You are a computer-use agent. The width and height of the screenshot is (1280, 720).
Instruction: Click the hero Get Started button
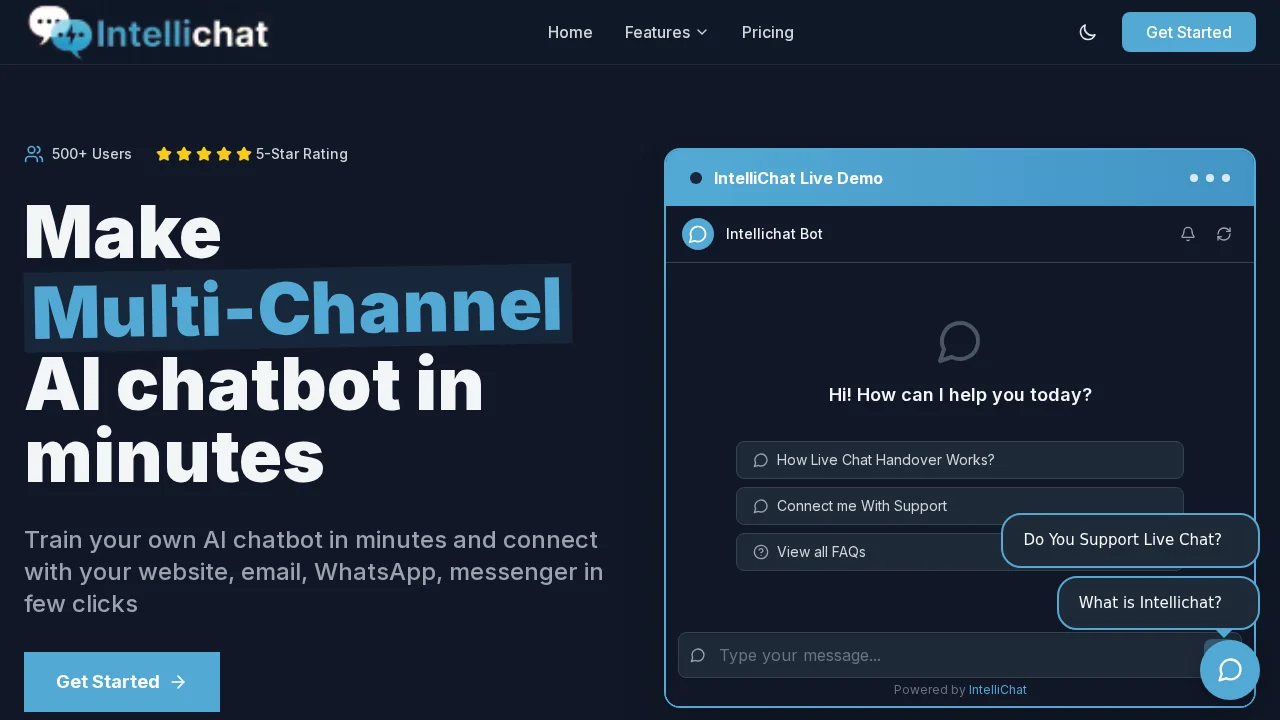tap(121, 681)
